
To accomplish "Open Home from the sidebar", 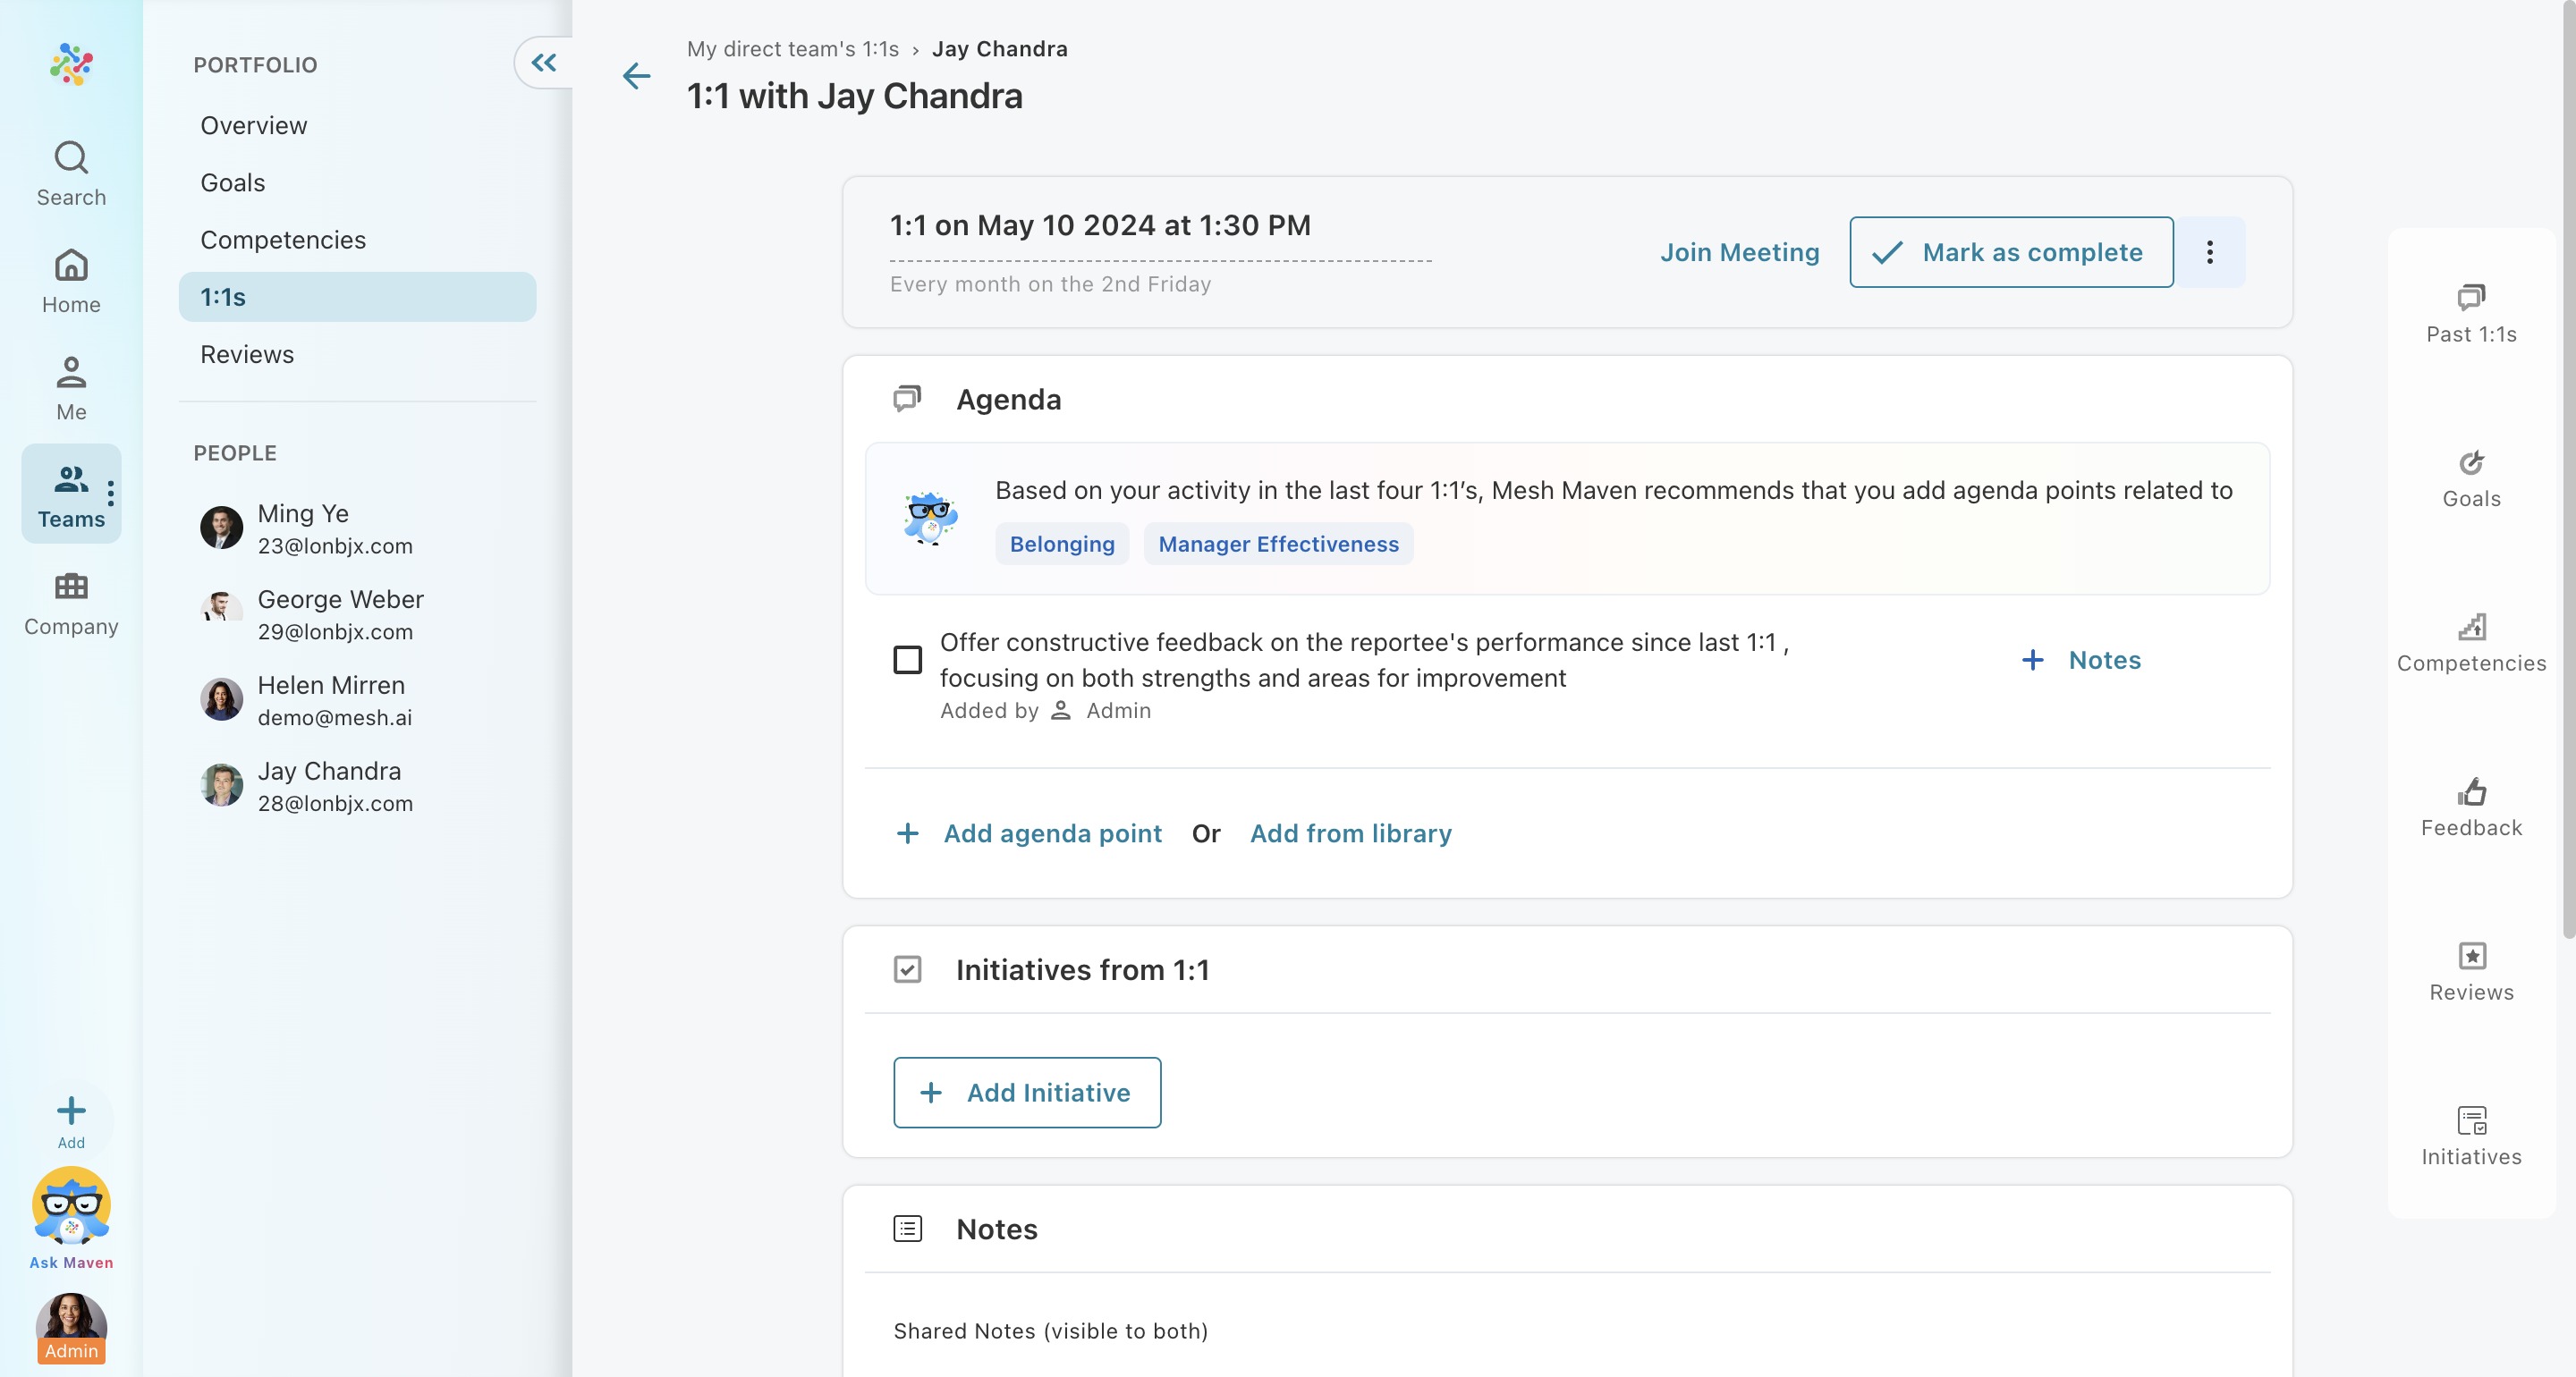I will click(71, 281).
